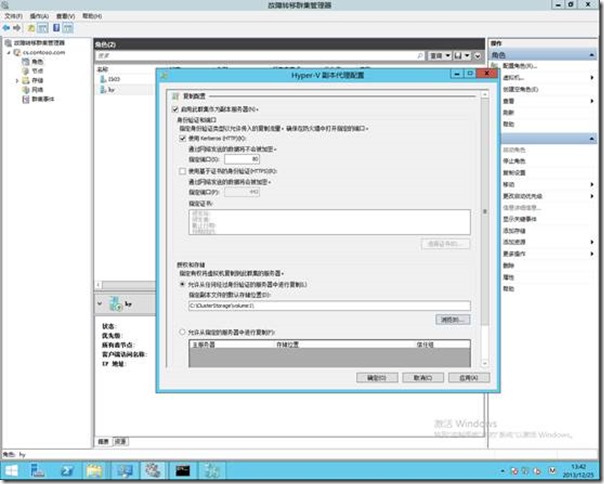
Task: Click the Back arrow in the toolbar
Action: [6, 28]
